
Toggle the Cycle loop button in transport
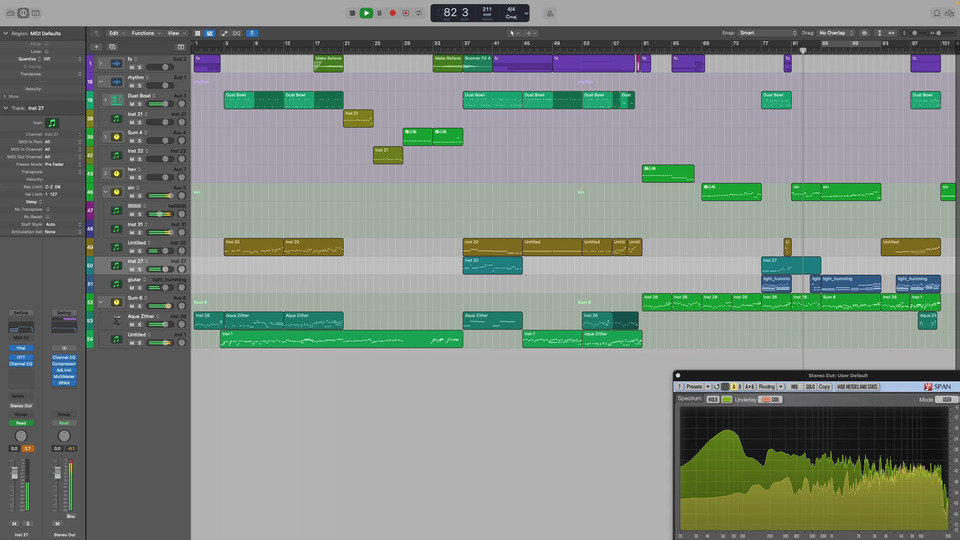[x=419, y=13]
